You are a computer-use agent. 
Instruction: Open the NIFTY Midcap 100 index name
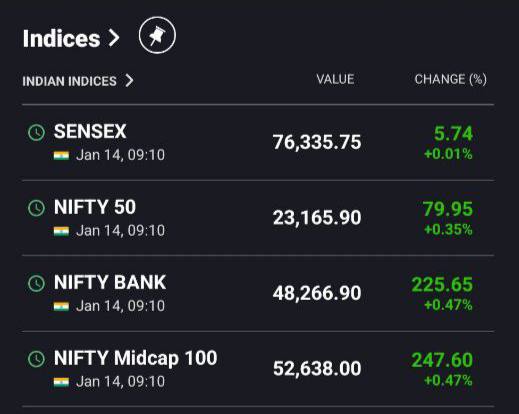pos(135,359)
